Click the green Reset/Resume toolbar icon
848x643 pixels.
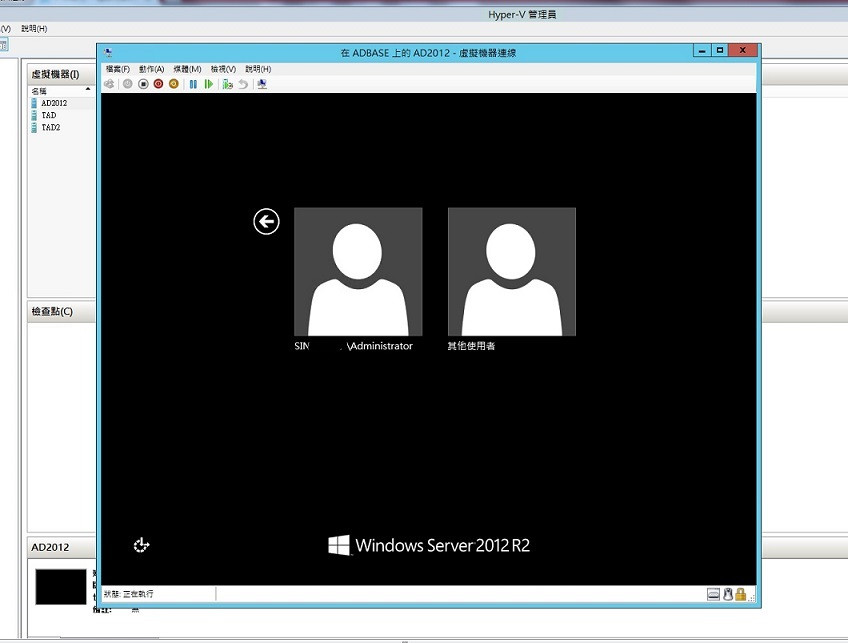208,84
